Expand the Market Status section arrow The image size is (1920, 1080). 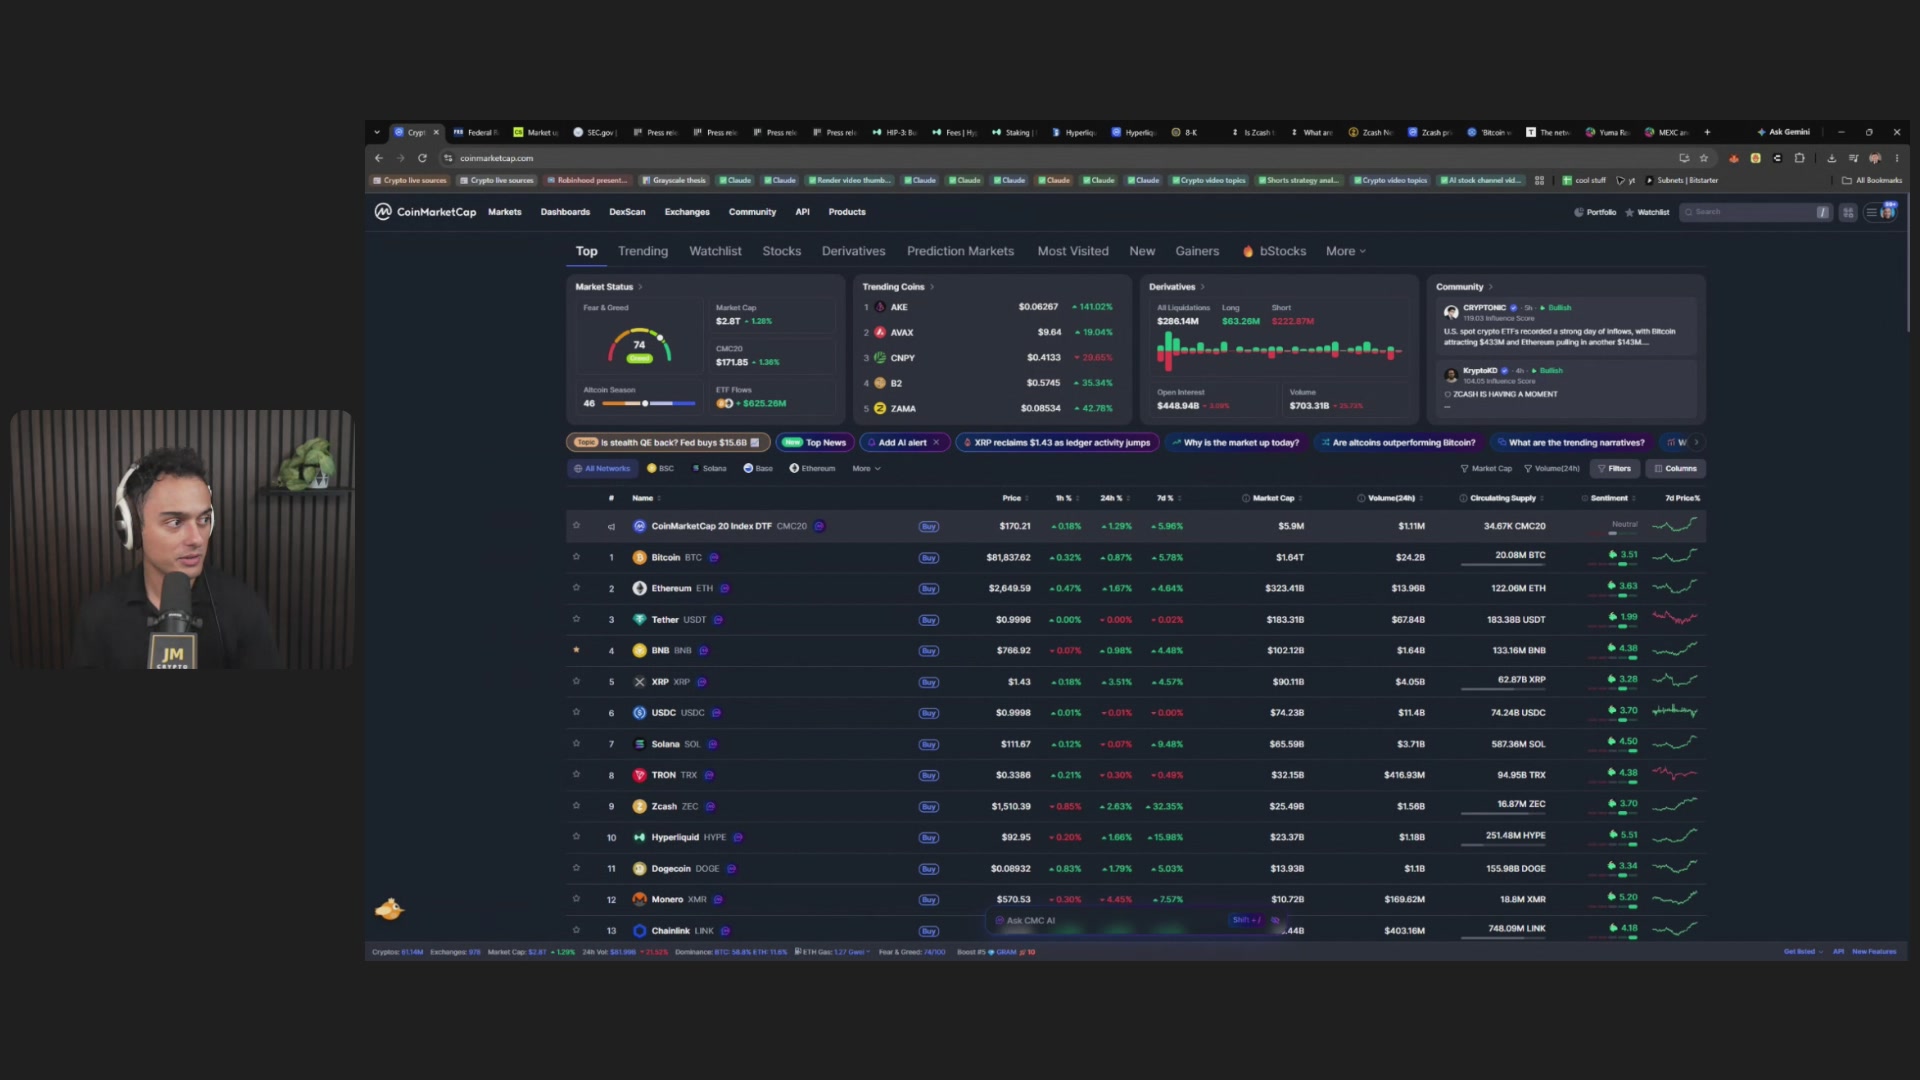pos(640,287)
